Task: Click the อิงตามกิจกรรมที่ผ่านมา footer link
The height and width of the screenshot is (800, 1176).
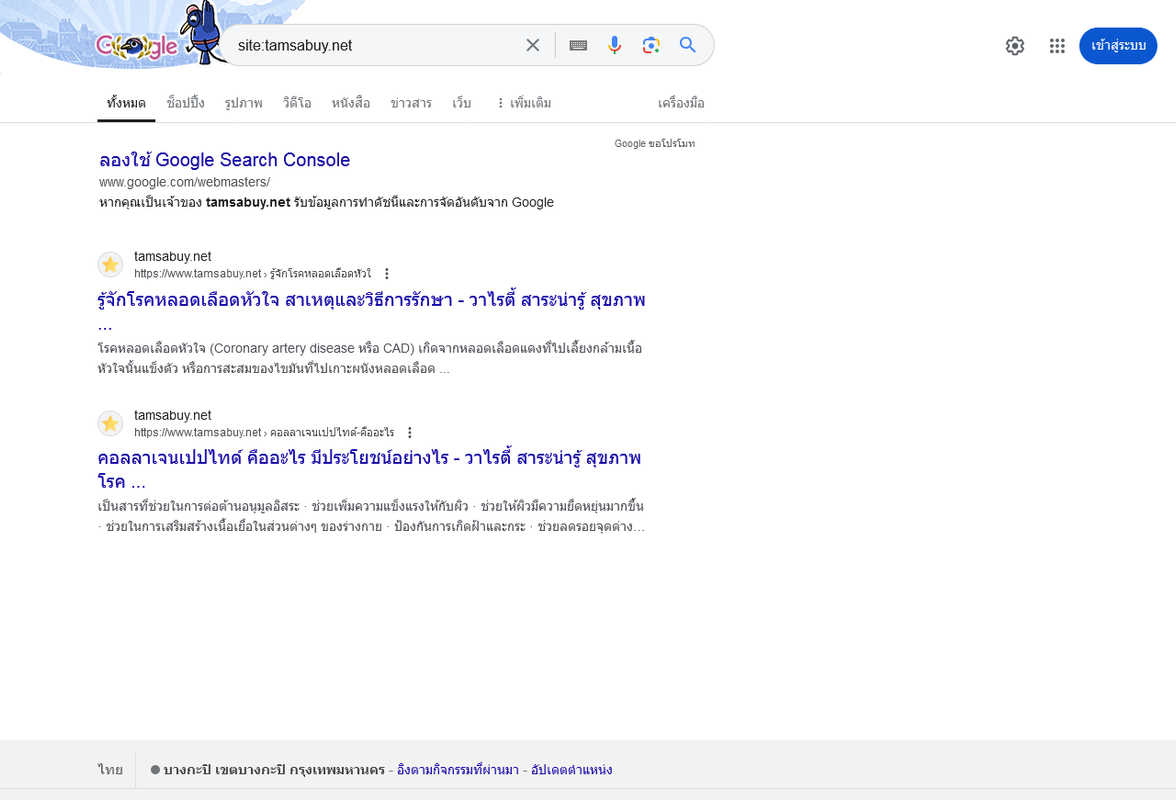Action: point(458,770)
